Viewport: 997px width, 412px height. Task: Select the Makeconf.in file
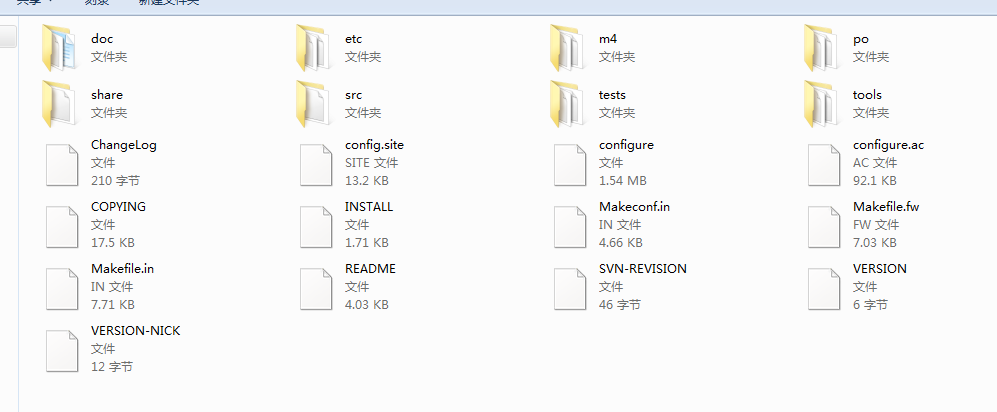[611, 225]
